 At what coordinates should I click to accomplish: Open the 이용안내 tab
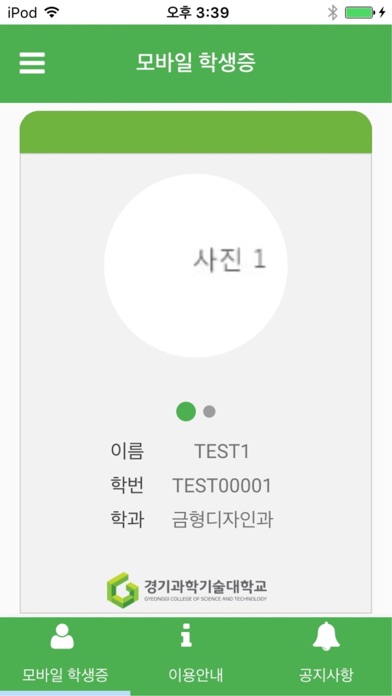coord(196,675)
